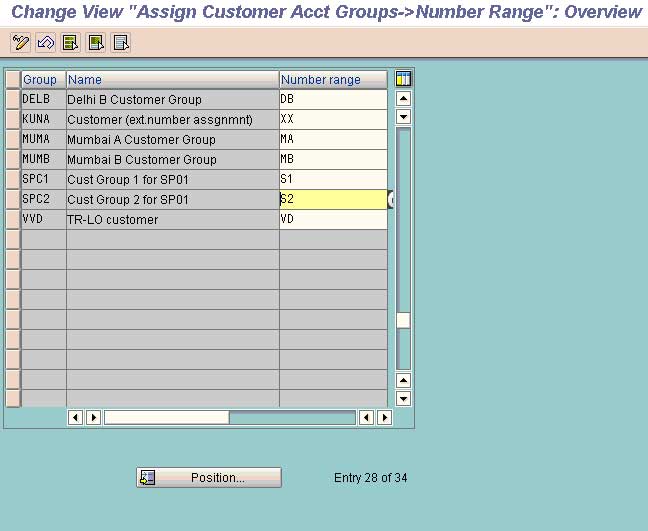Click the Number range field containing S1
This screenshot has width=648, height=531.
click(x=333, y=179)
